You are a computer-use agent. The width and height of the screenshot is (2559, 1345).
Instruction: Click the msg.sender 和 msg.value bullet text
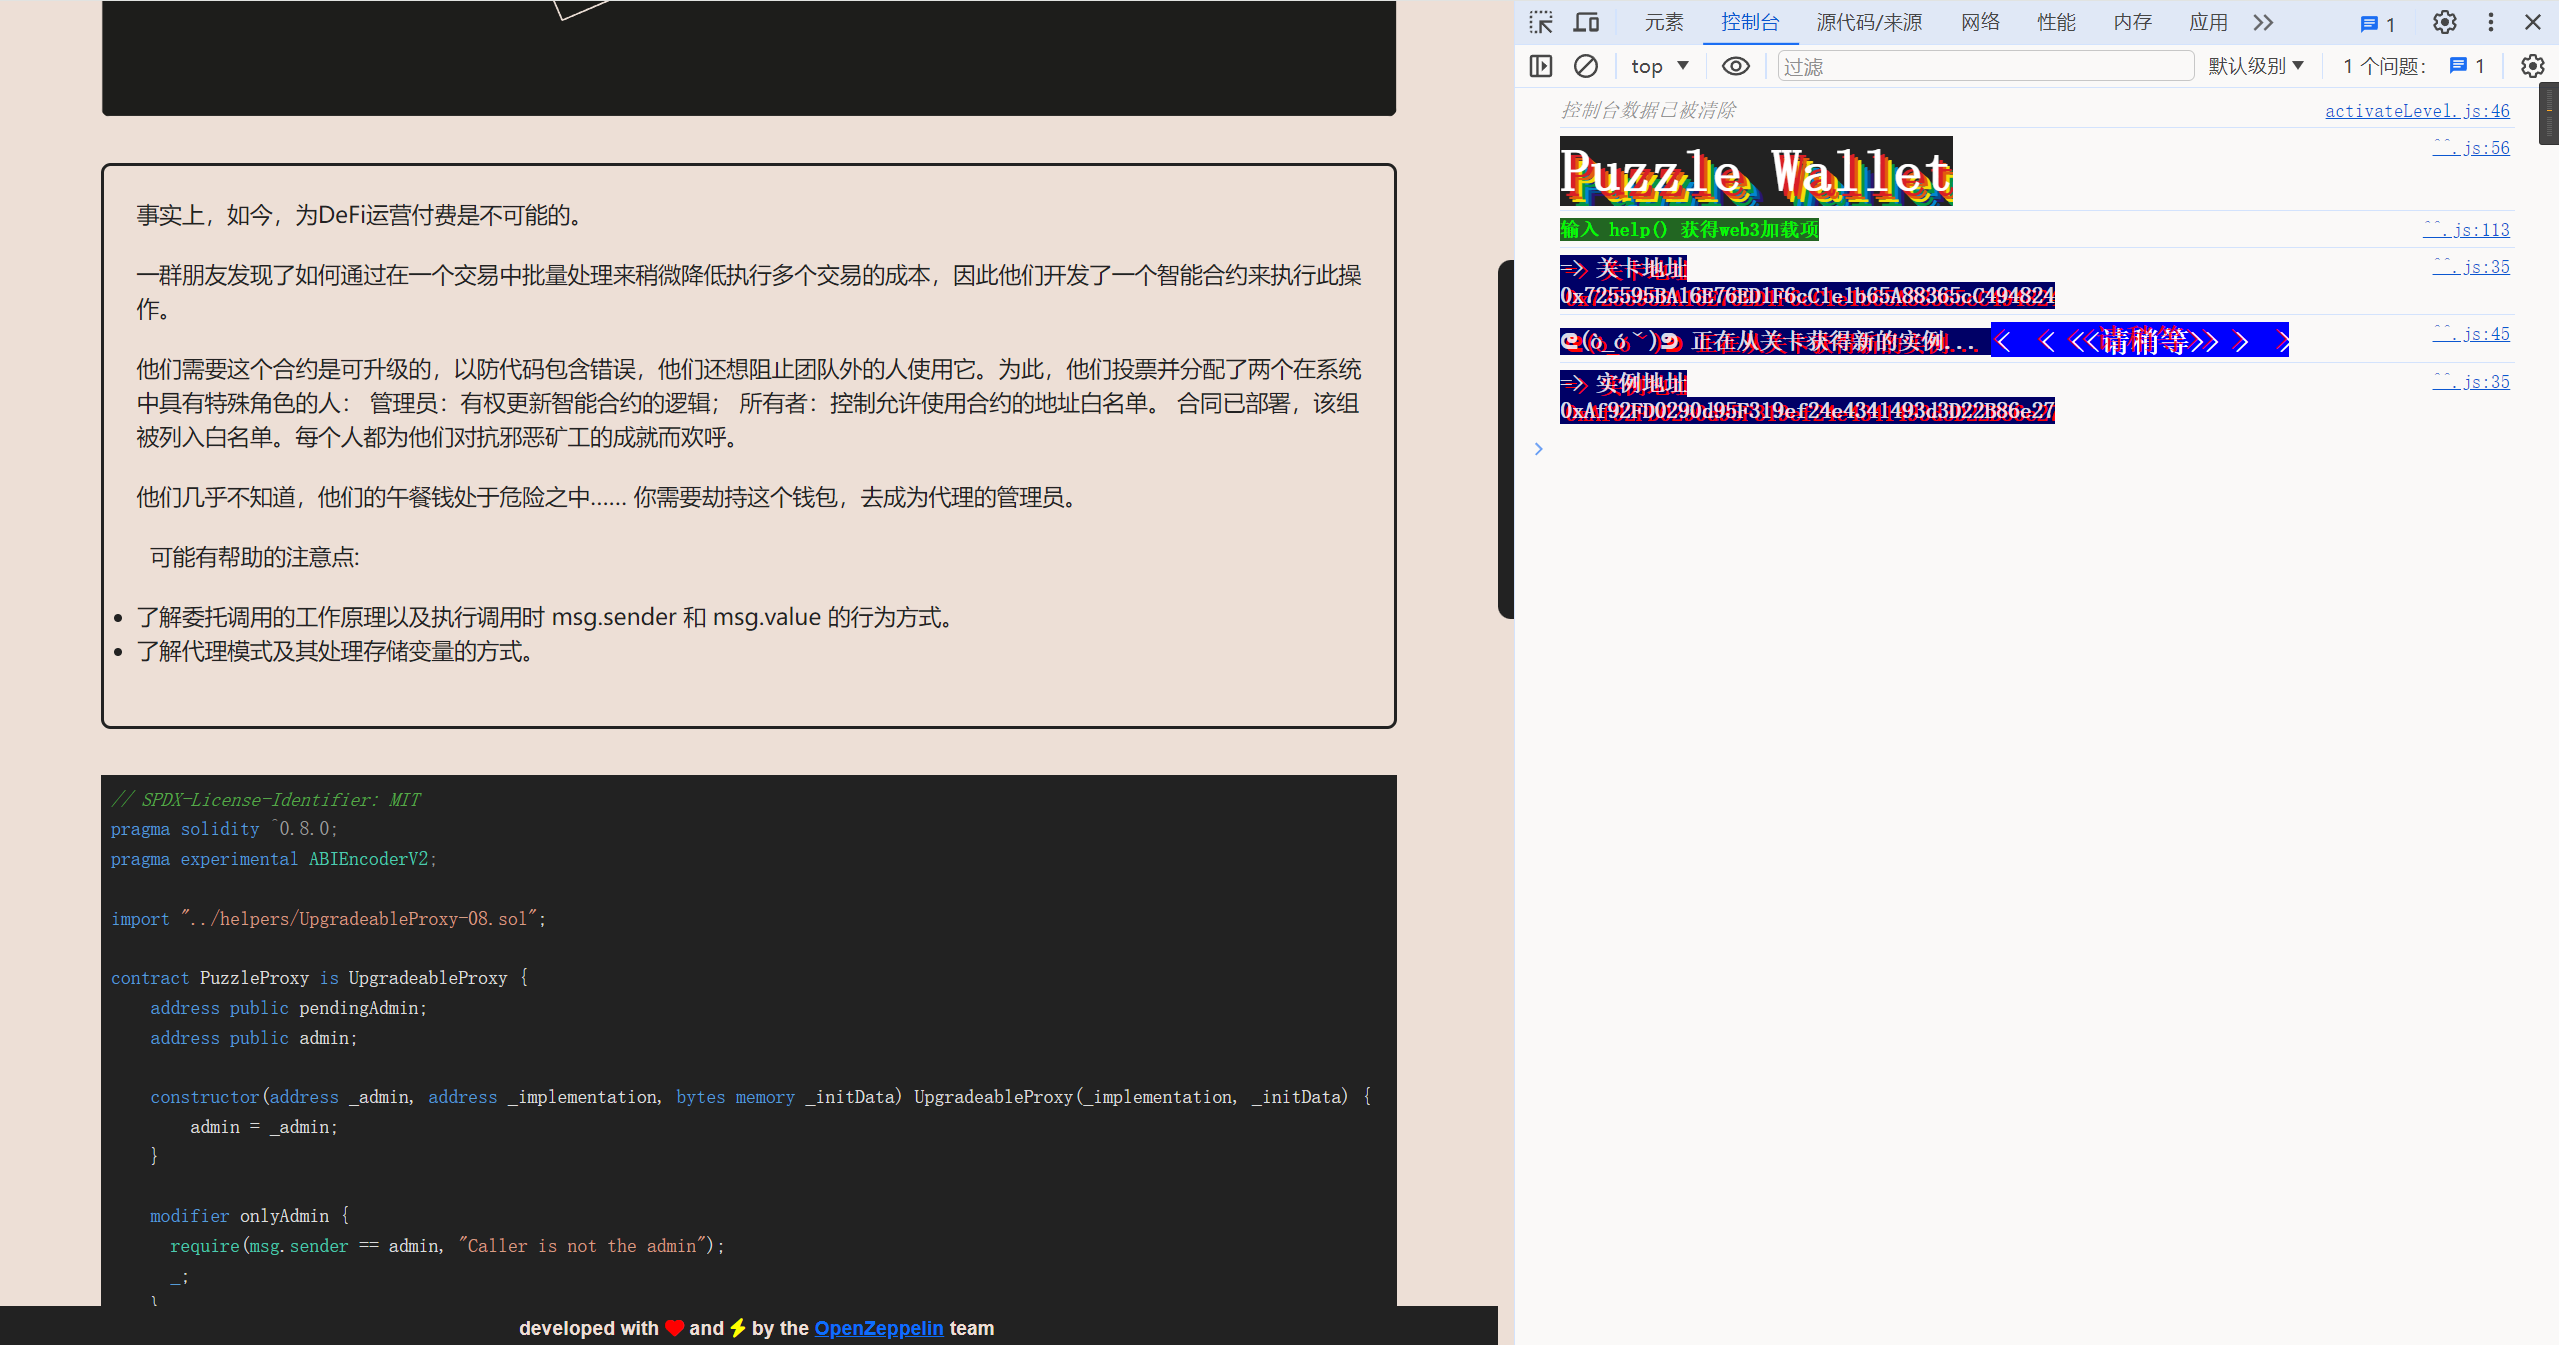pos(544,617)
